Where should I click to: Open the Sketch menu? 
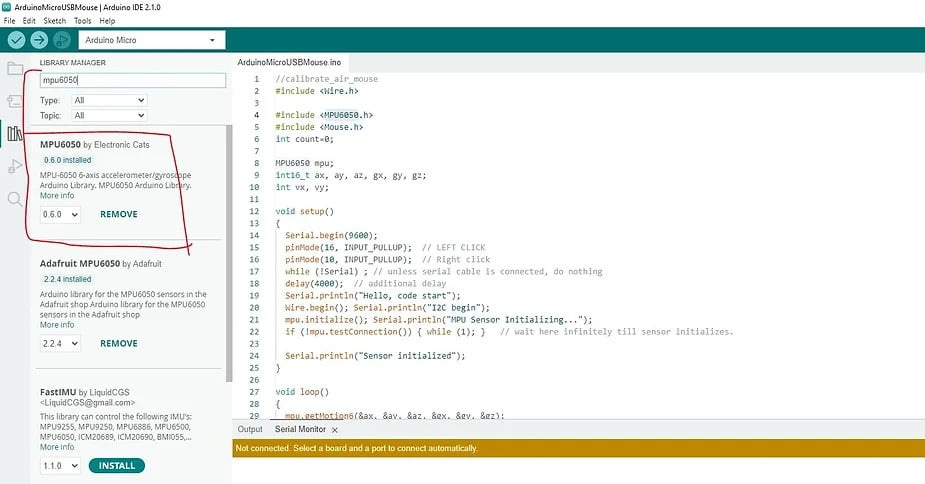click(x=55, y=21)
